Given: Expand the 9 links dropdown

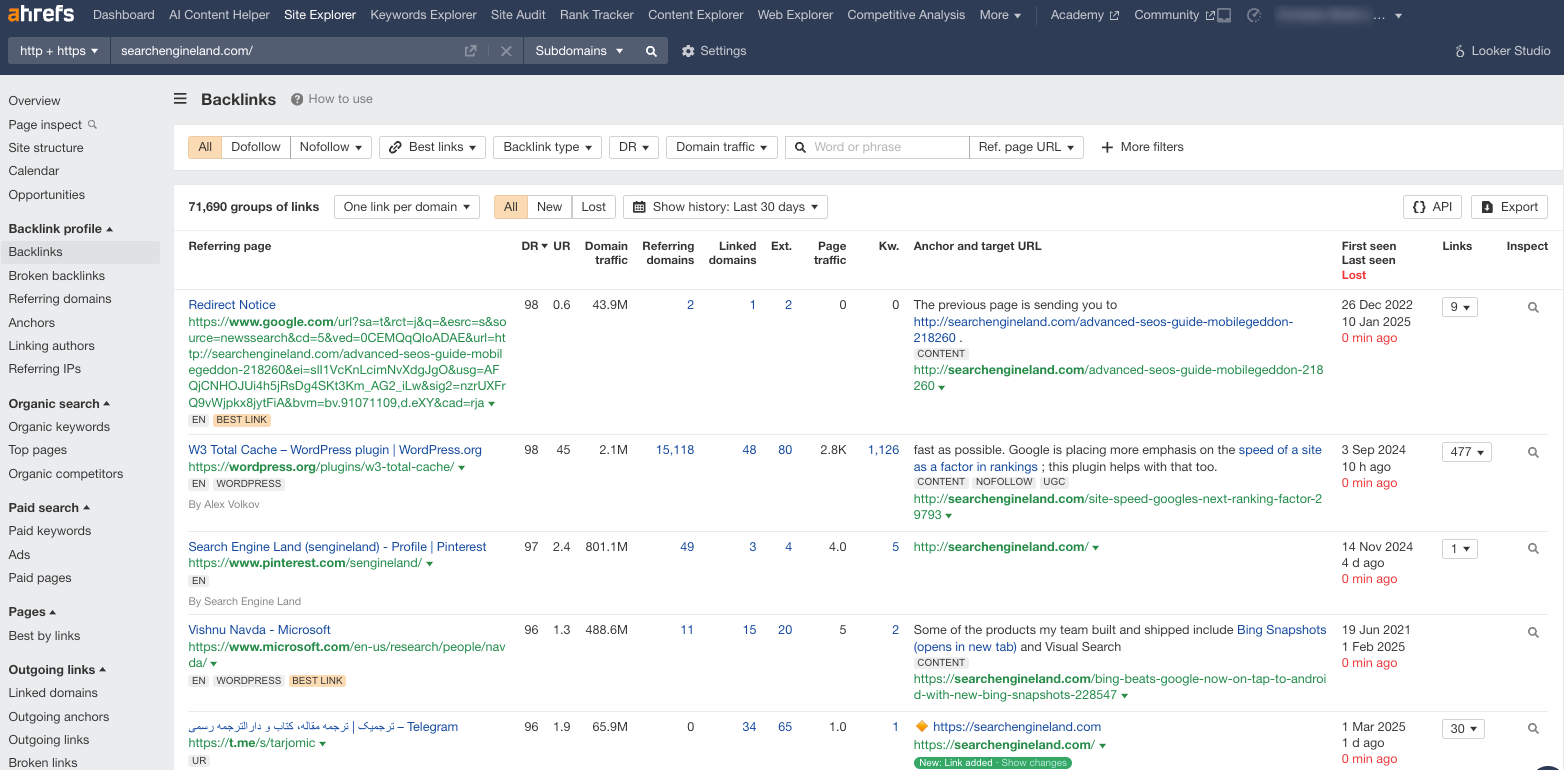Looking at the screenshot, I should (1460, 308).
